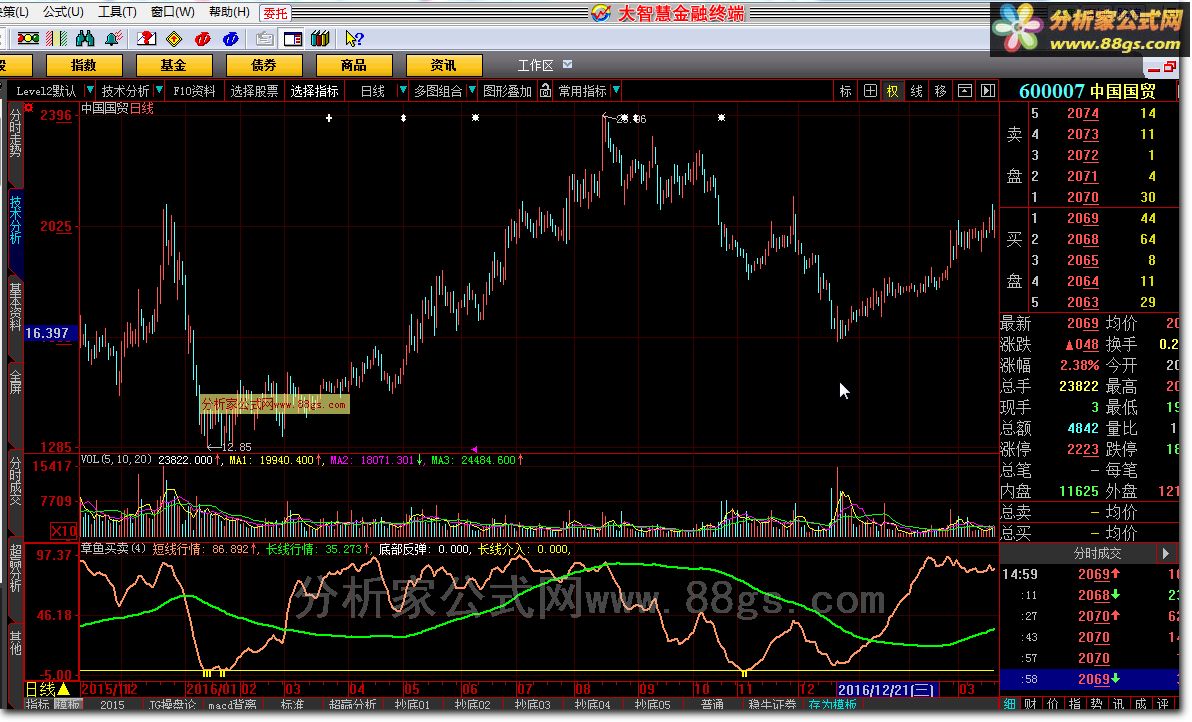Click the blue circular info icon
Screen dimensions: 1192x722
pyautogui.click(x=230, y=38)
